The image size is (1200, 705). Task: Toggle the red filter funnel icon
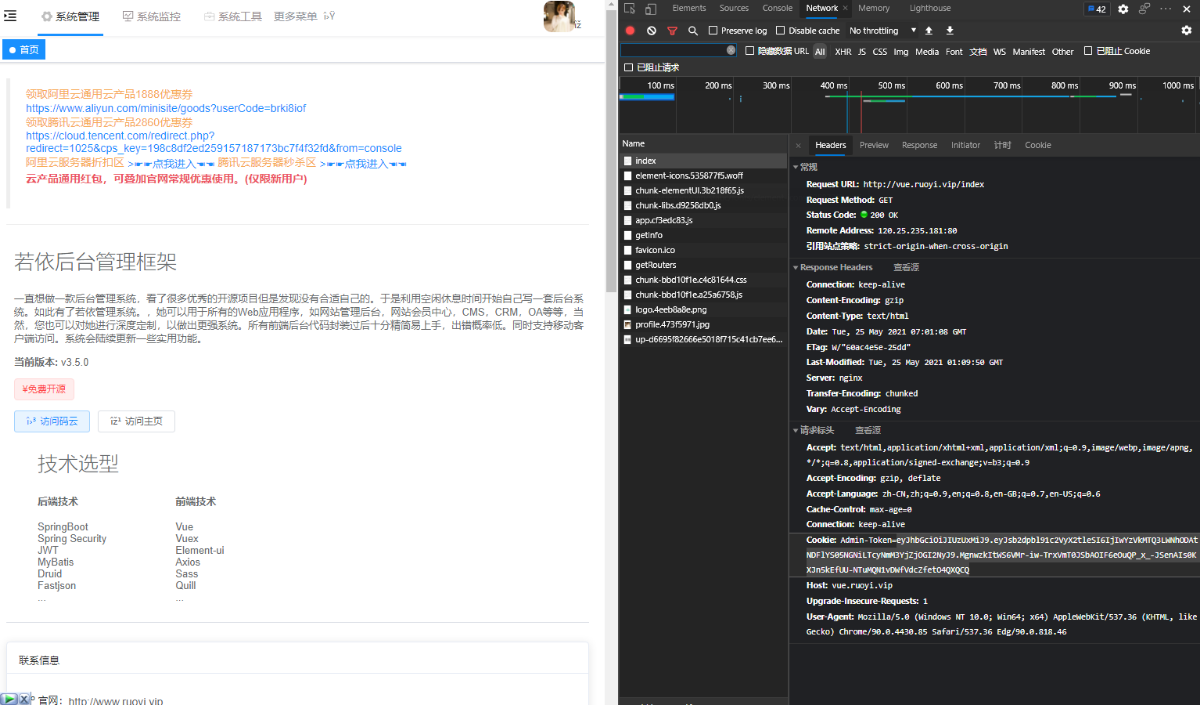(672, 31)
